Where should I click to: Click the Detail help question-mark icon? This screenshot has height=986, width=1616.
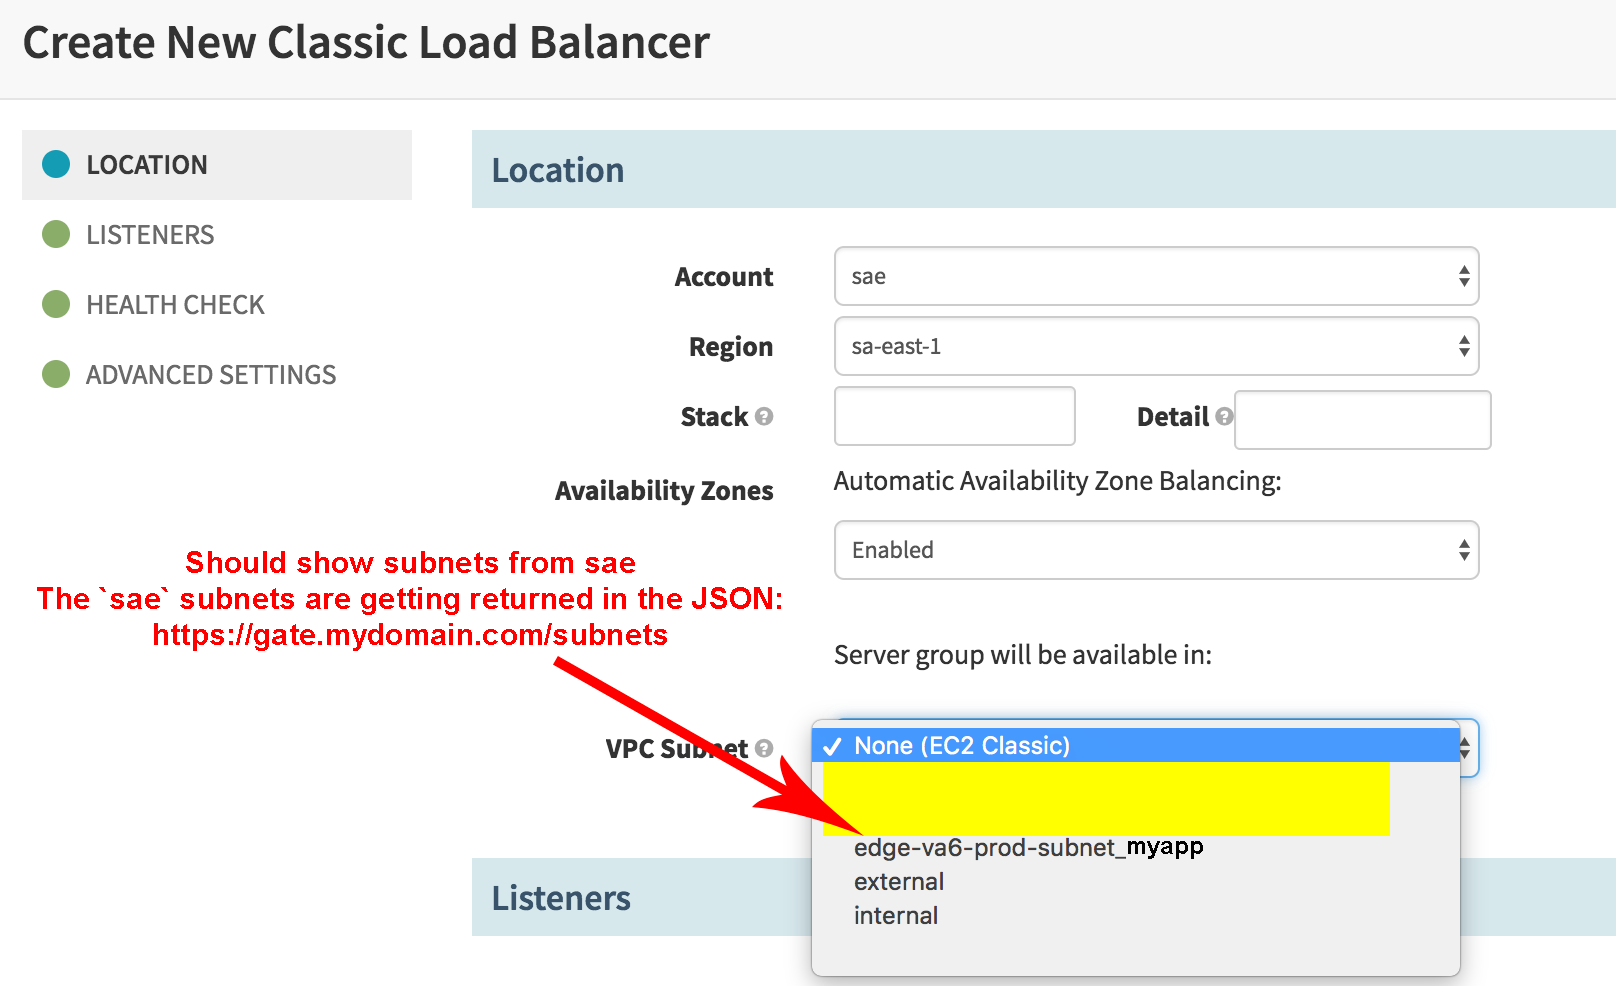click(1224, 417)
